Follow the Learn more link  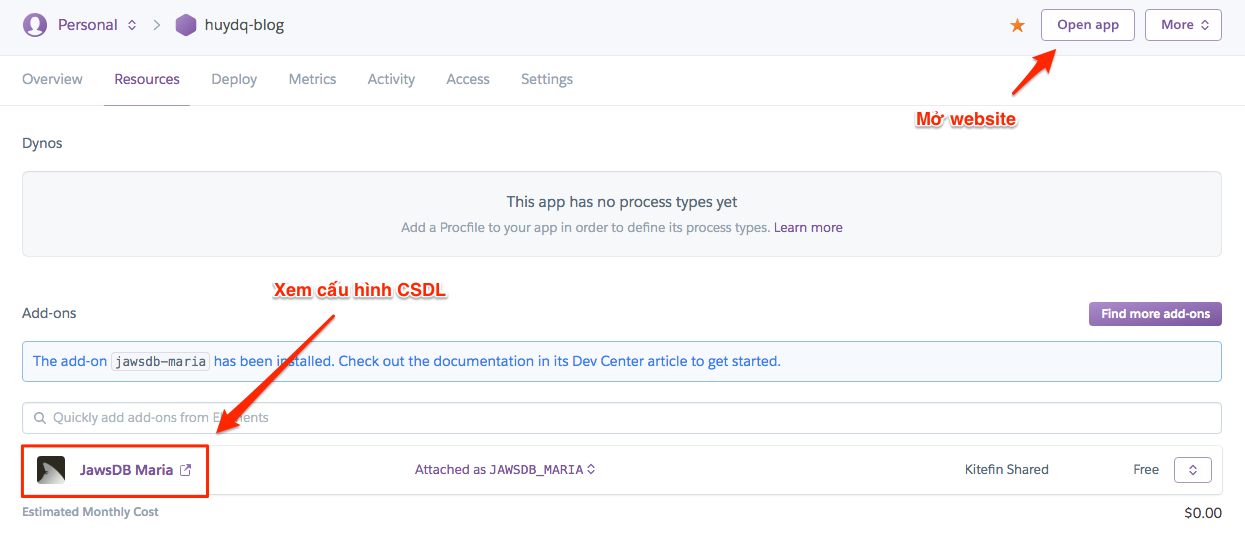[x=808, y=228]
